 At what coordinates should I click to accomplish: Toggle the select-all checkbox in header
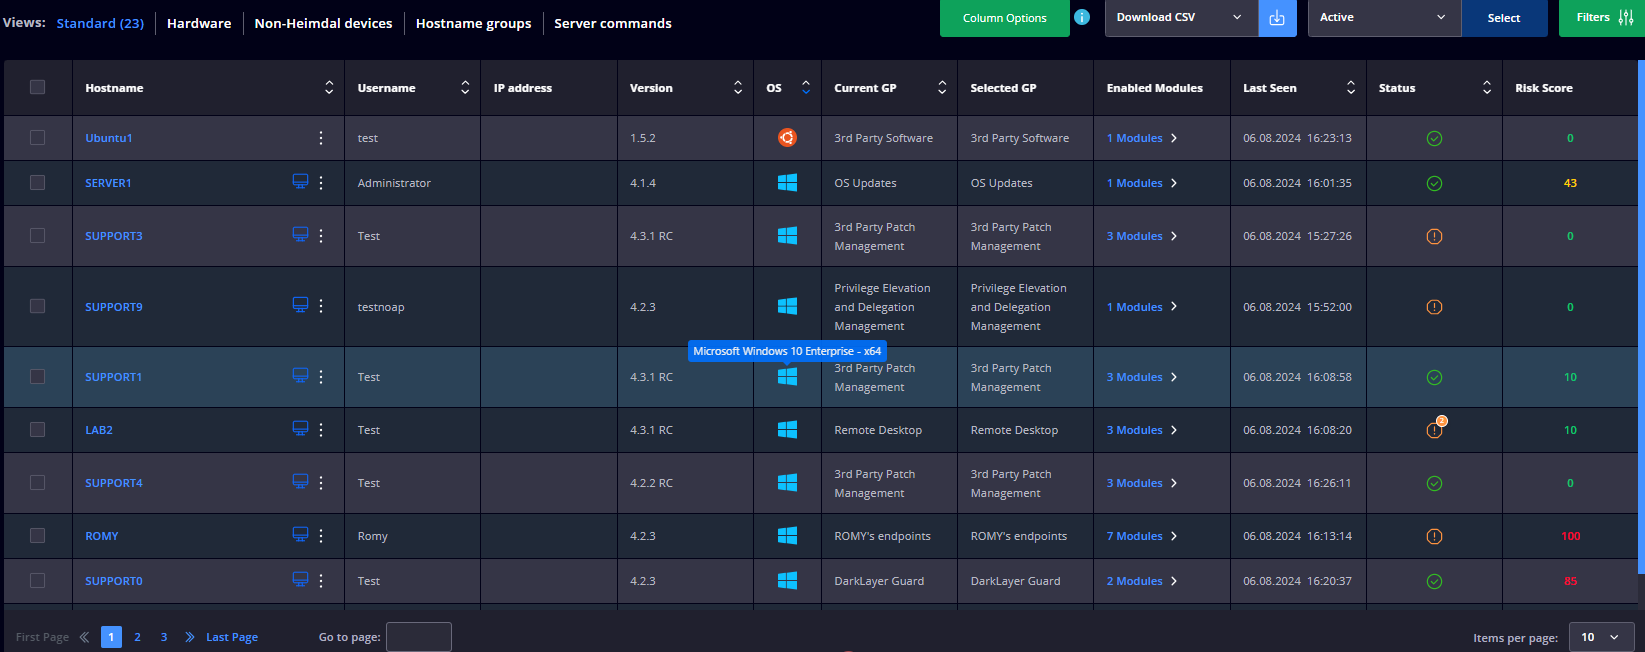(38, 87)
